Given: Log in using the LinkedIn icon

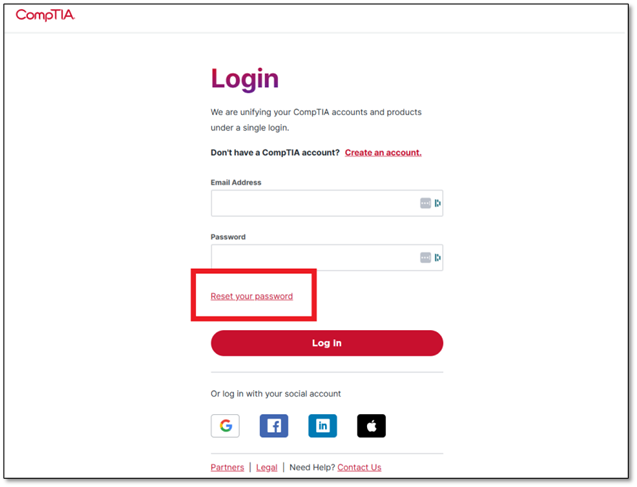Looking at the screenshot, I should 323,426.
